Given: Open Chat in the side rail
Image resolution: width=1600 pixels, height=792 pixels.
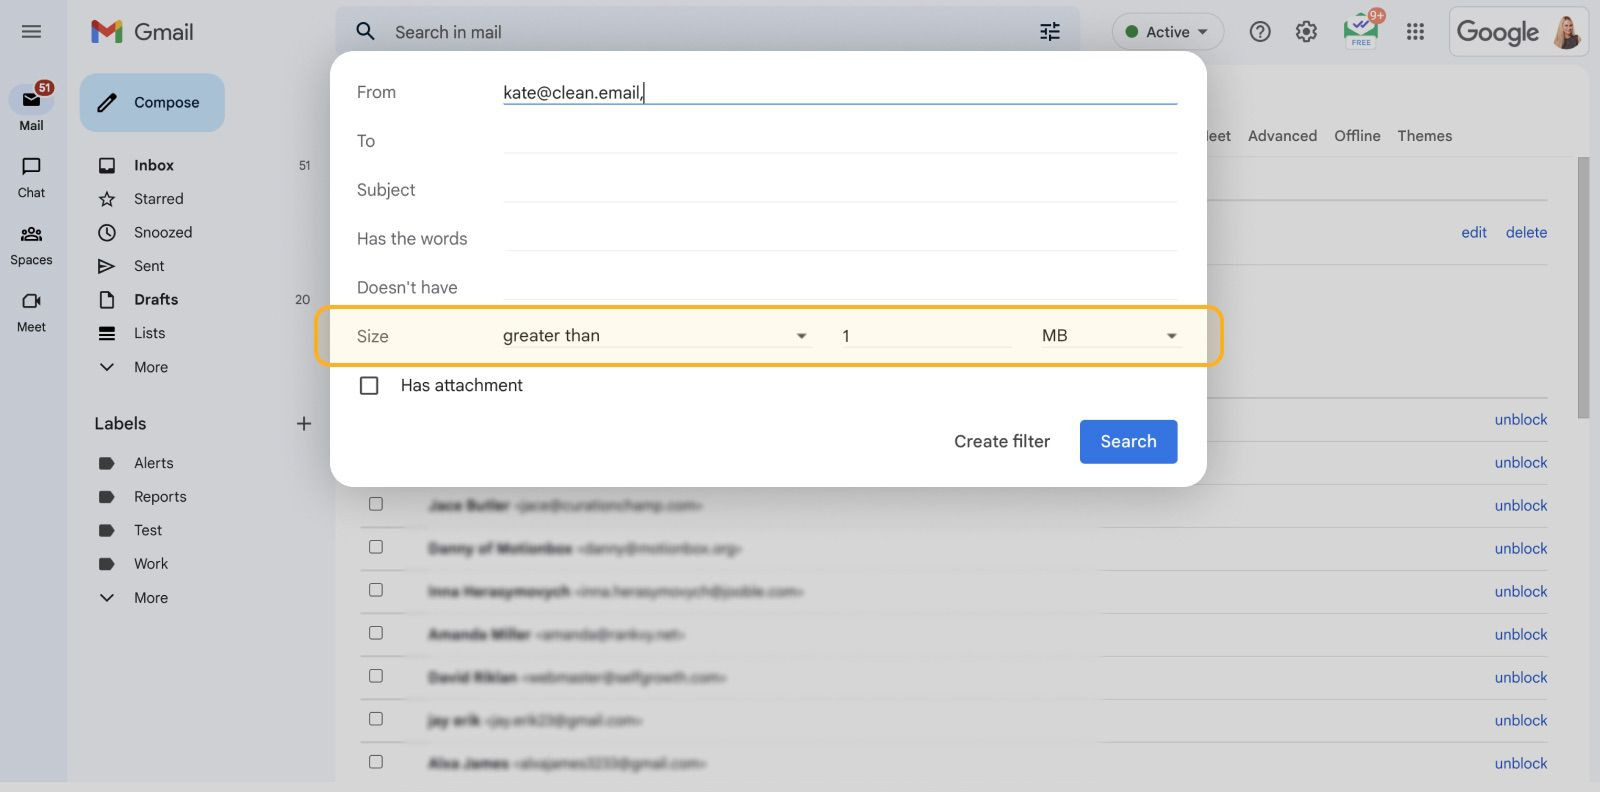Looking at the screenshot, I should coord(31,177).
